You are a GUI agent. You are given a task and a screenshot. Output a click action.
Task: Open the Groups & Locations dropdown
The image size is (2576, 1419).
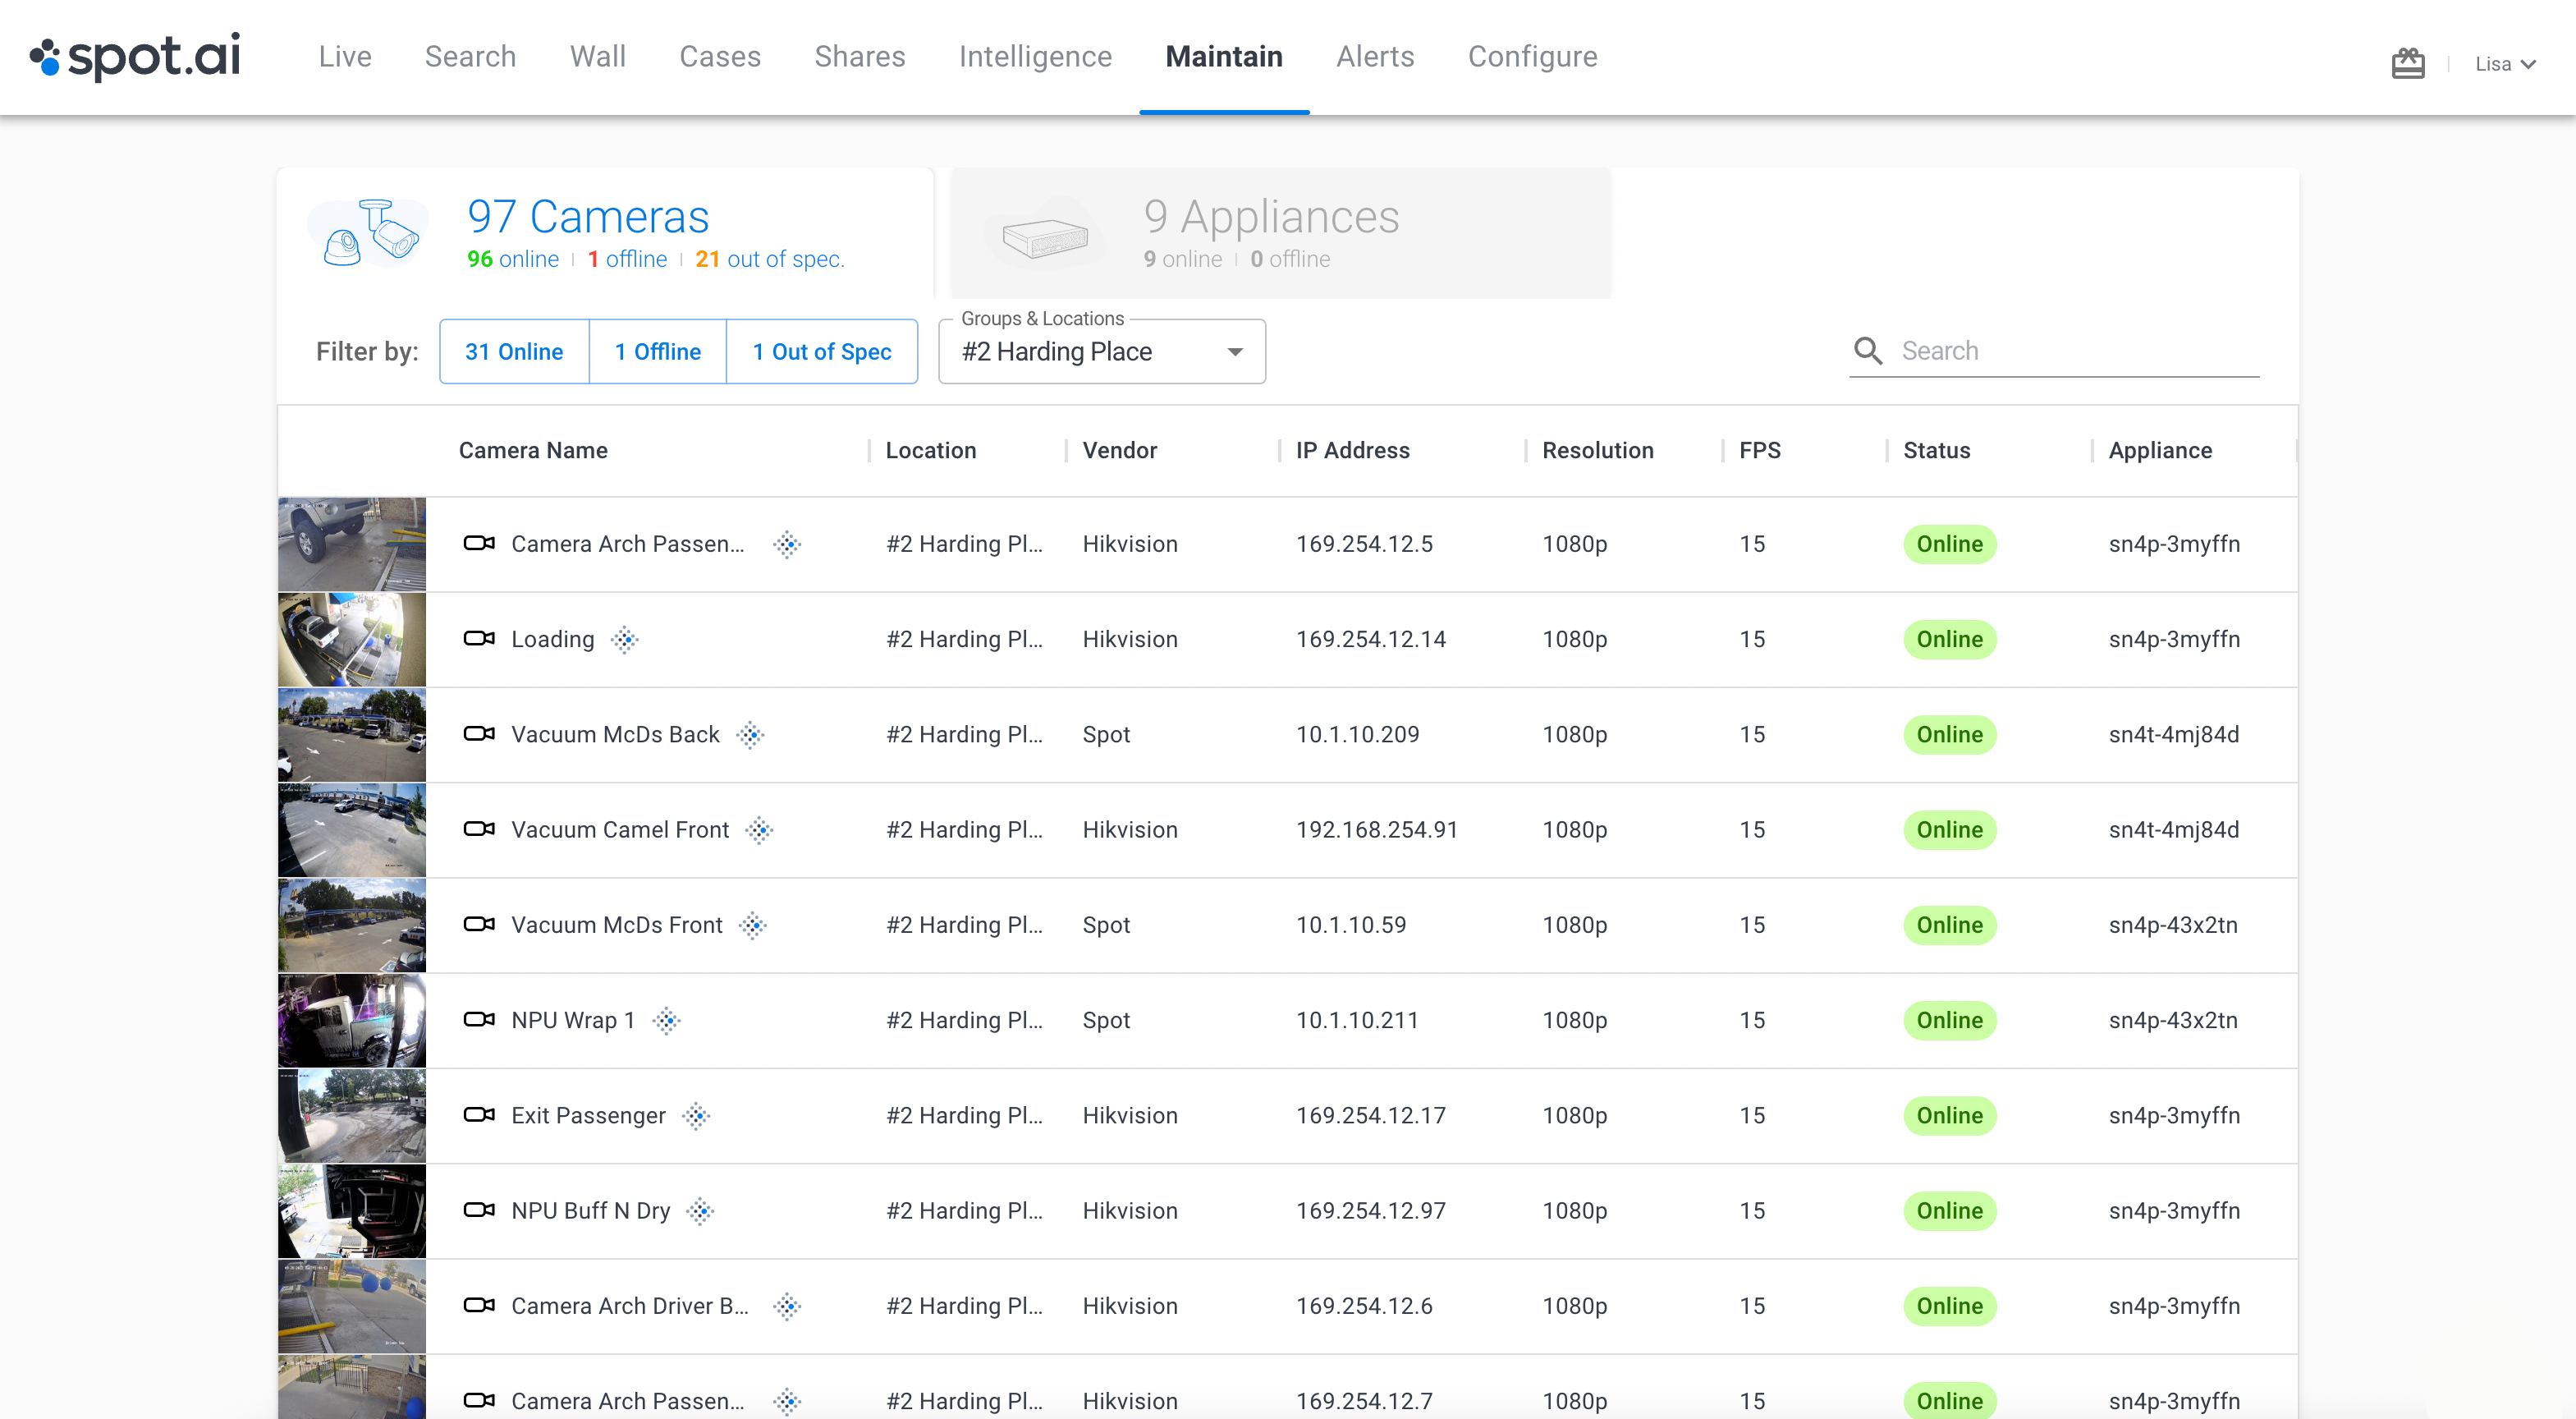pyautogui.click(x=1101, y=352)
